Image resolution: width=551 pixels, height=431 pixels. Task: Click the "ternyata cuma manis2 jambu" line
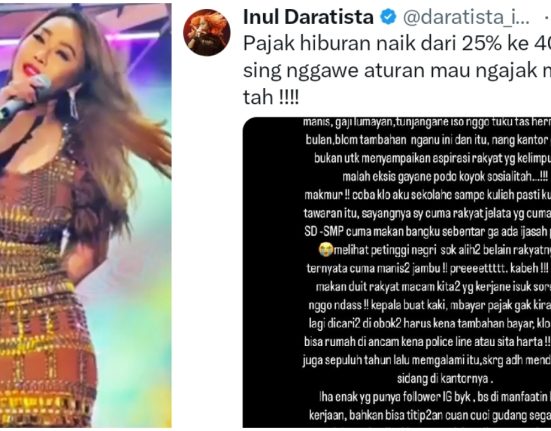click(427, 268)
